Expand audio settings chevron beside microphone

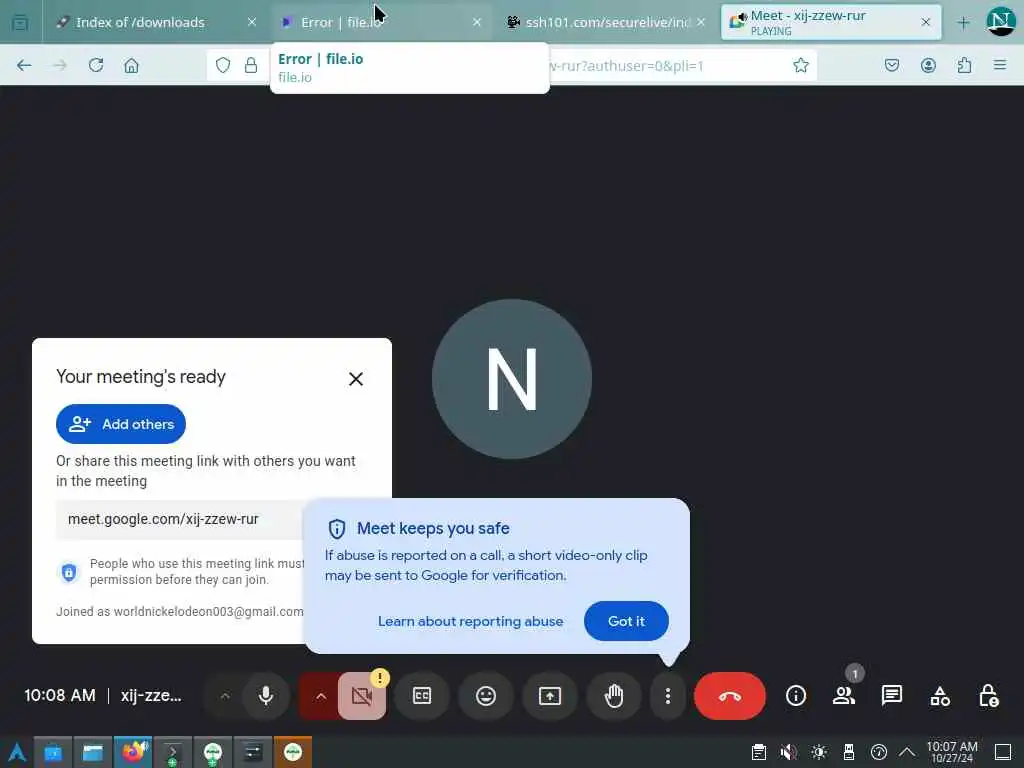225,696
